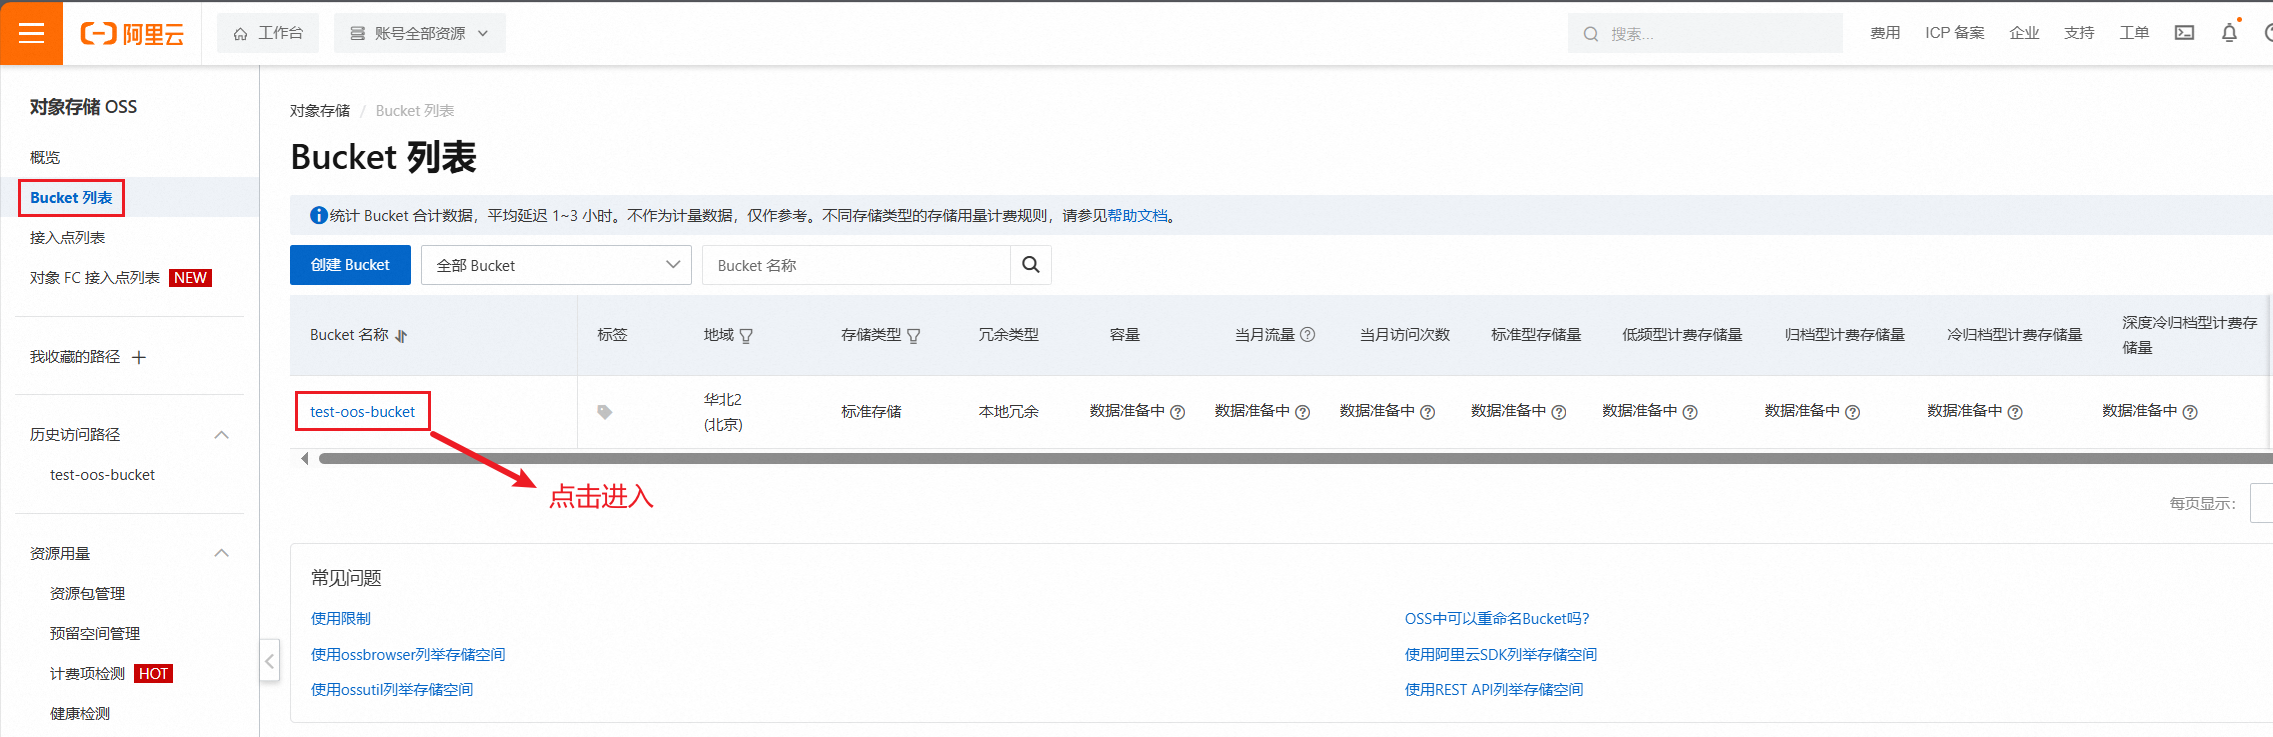The width and height of the screenshot is (2273, 737).
Task: Open the 账号全部资源 dropdown
Action: 420,33
